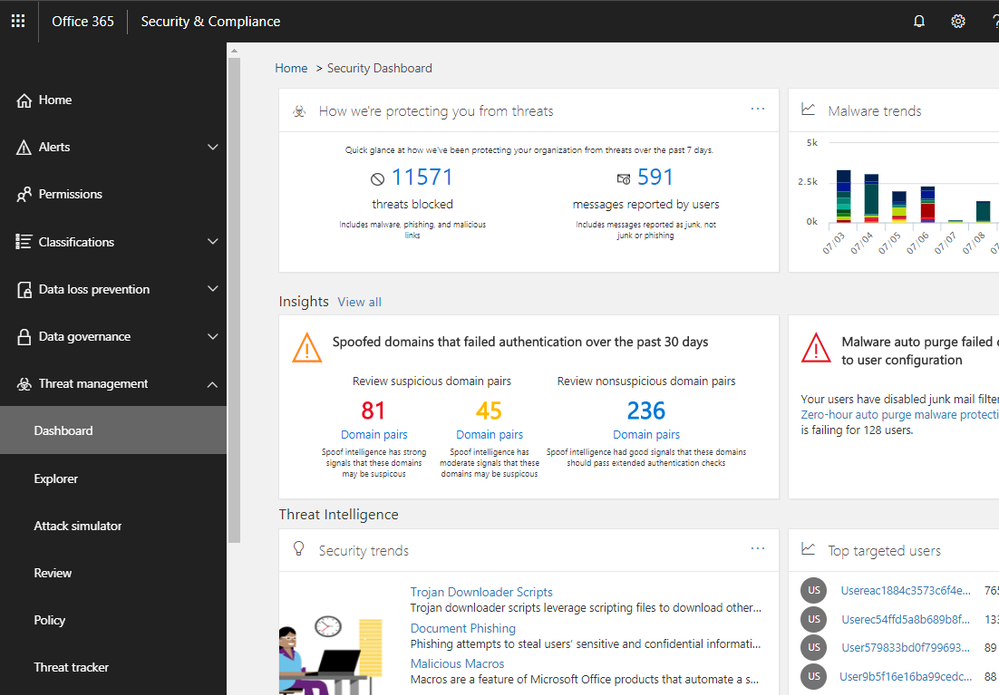The height and width of the screenshot is (695, 999).
Task: Open the Threat tracker sidebar item
Action: (71, 668)
